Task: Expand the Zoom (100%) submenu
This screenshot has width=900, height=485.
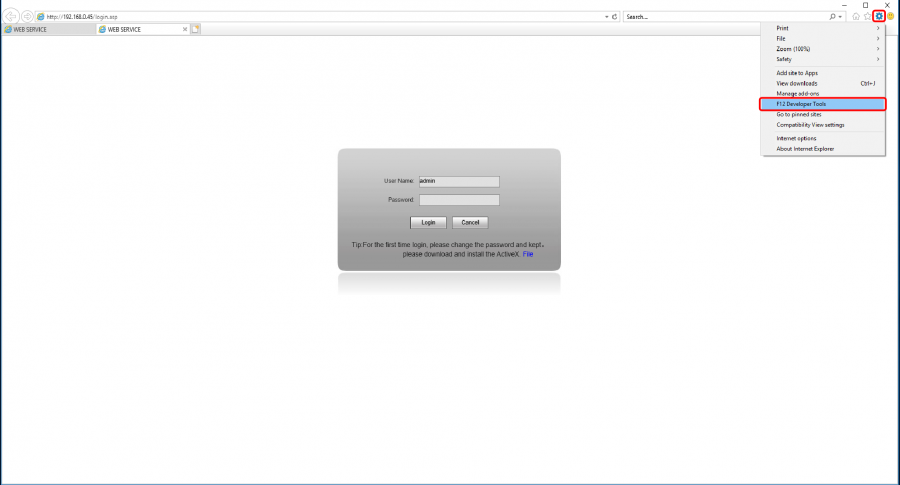Action: [822, 49]
